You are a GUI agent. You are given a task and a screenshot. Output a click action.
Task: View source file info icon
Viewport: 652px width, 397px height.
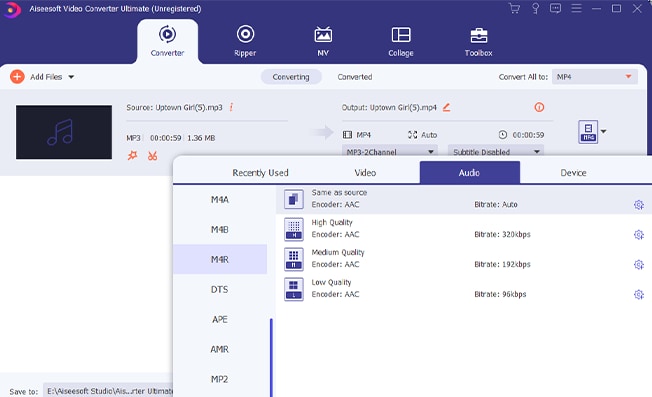click(231, 107)
